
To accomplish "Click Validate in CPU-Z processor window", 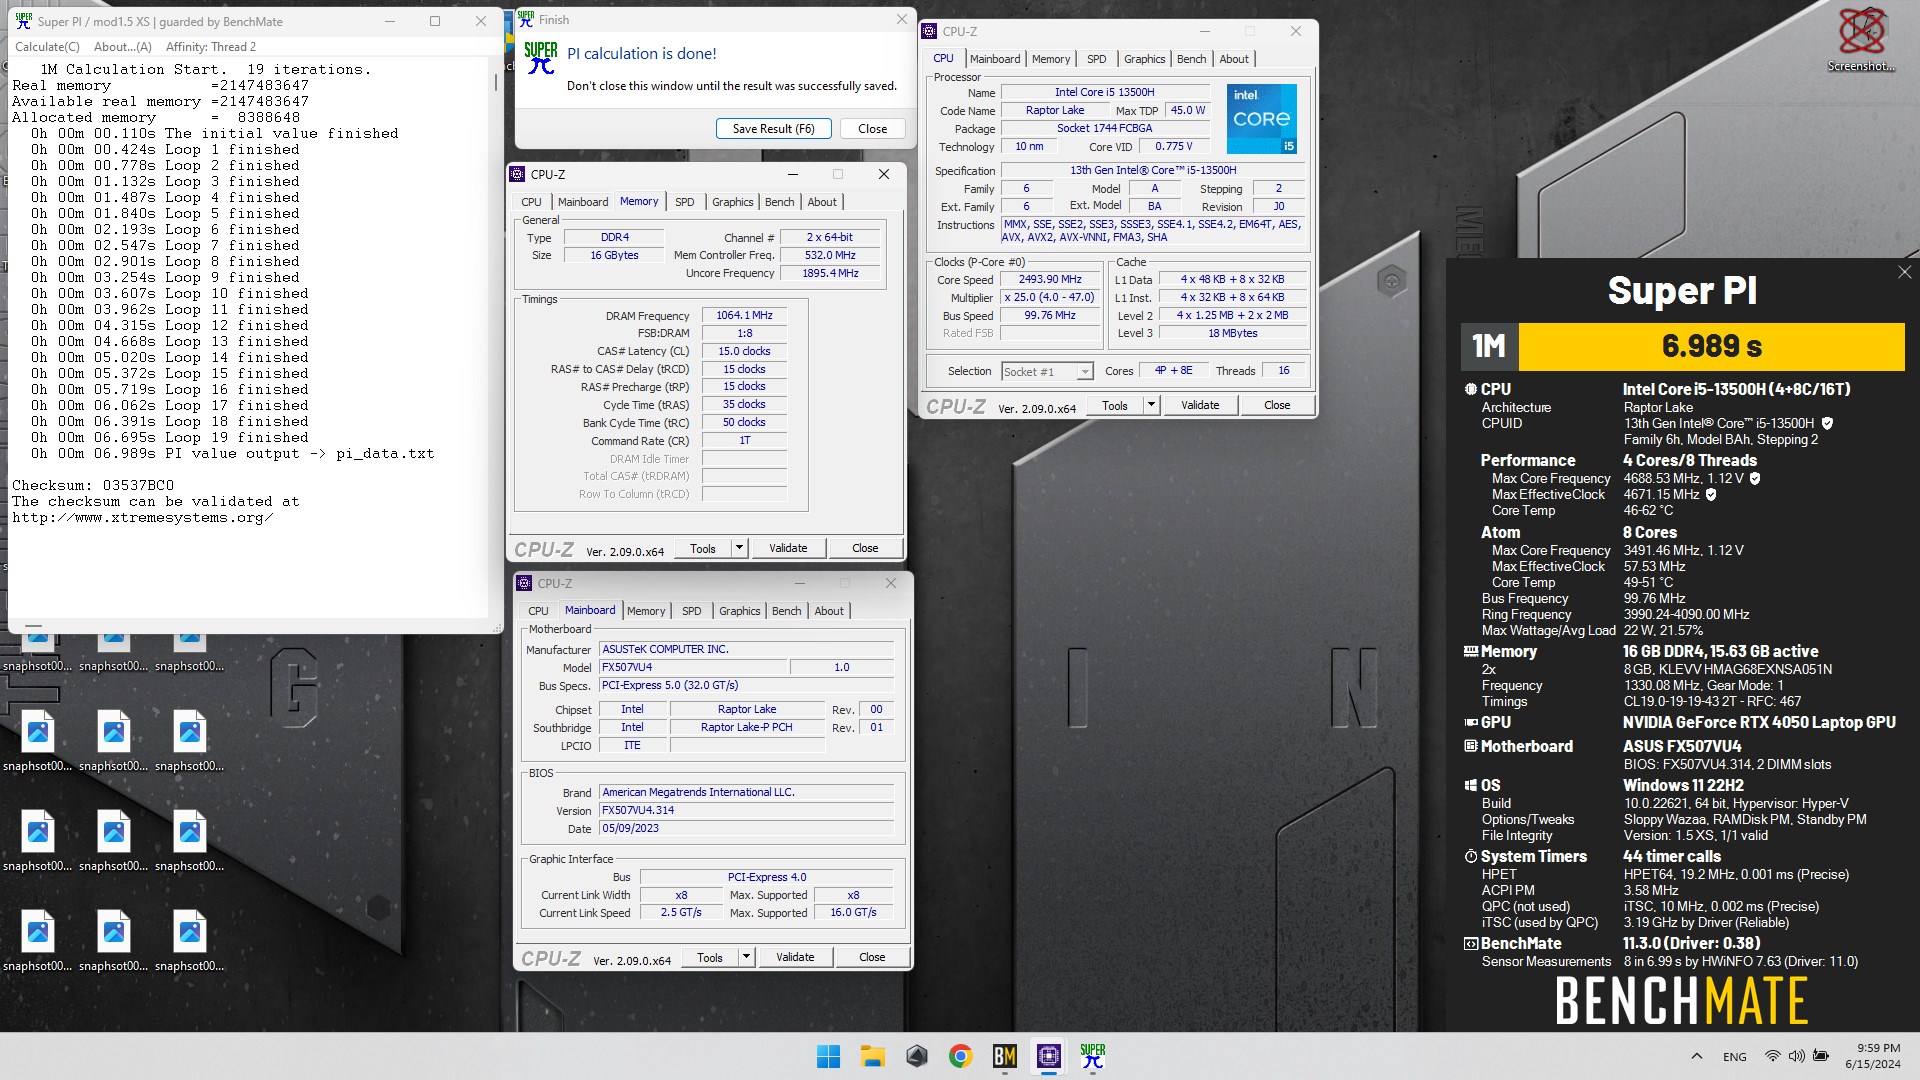I will click(1200, 405).
